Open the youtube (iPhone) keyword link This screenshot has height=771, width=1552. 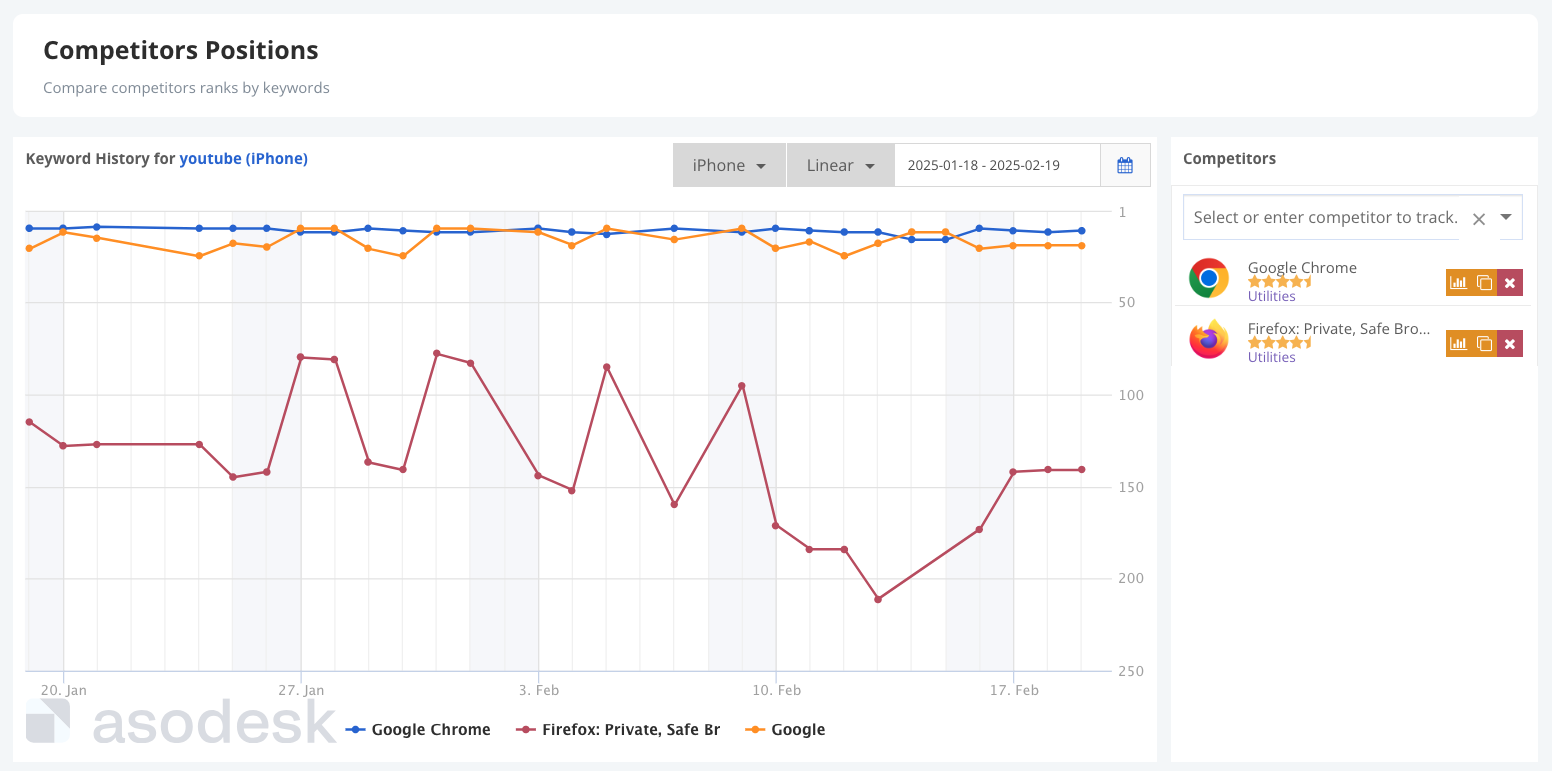[x=244, y=158]
